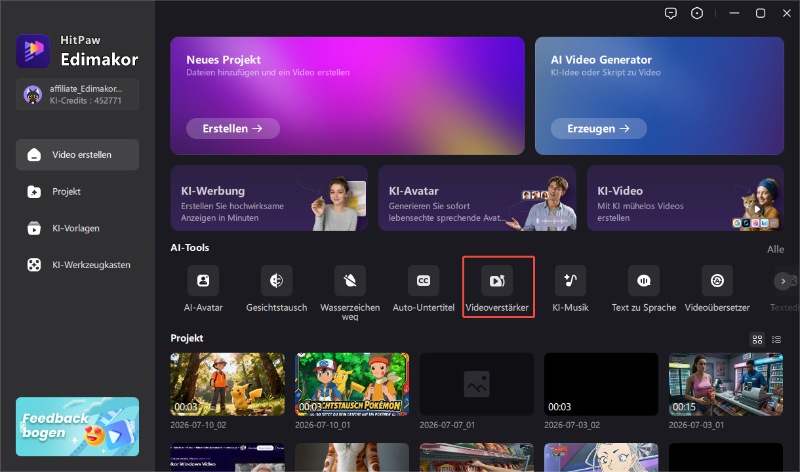
Task: Open the Feedbackbogen banner
Action: pyautogui.click(x=78, y=427)
